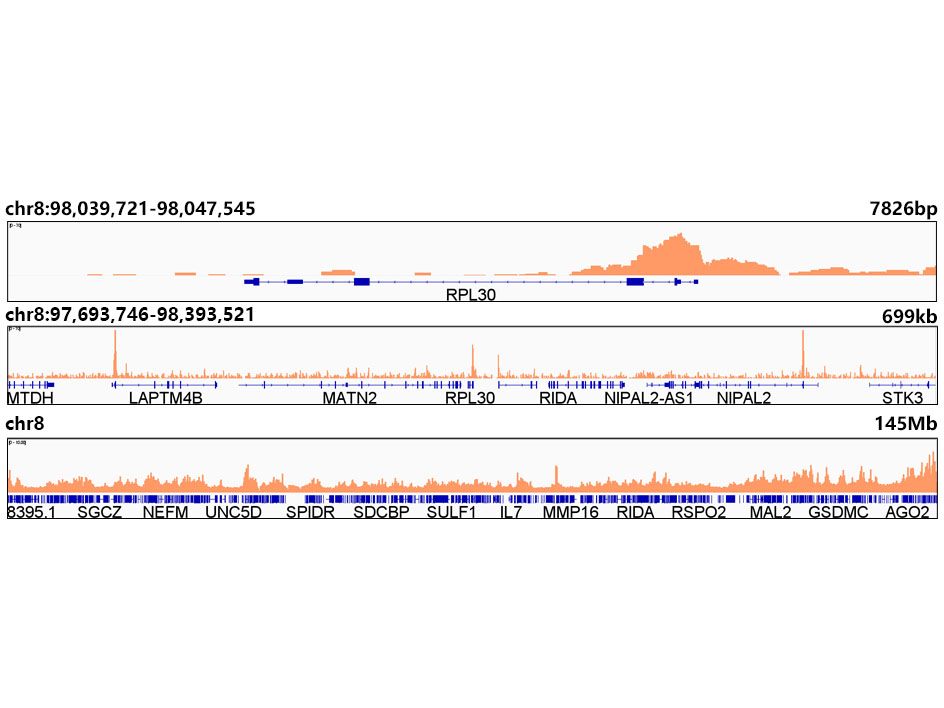Viewport: 944px width, 708px height.
Task: Click the data range label on the top track
Action: click(x=15, y=227)
